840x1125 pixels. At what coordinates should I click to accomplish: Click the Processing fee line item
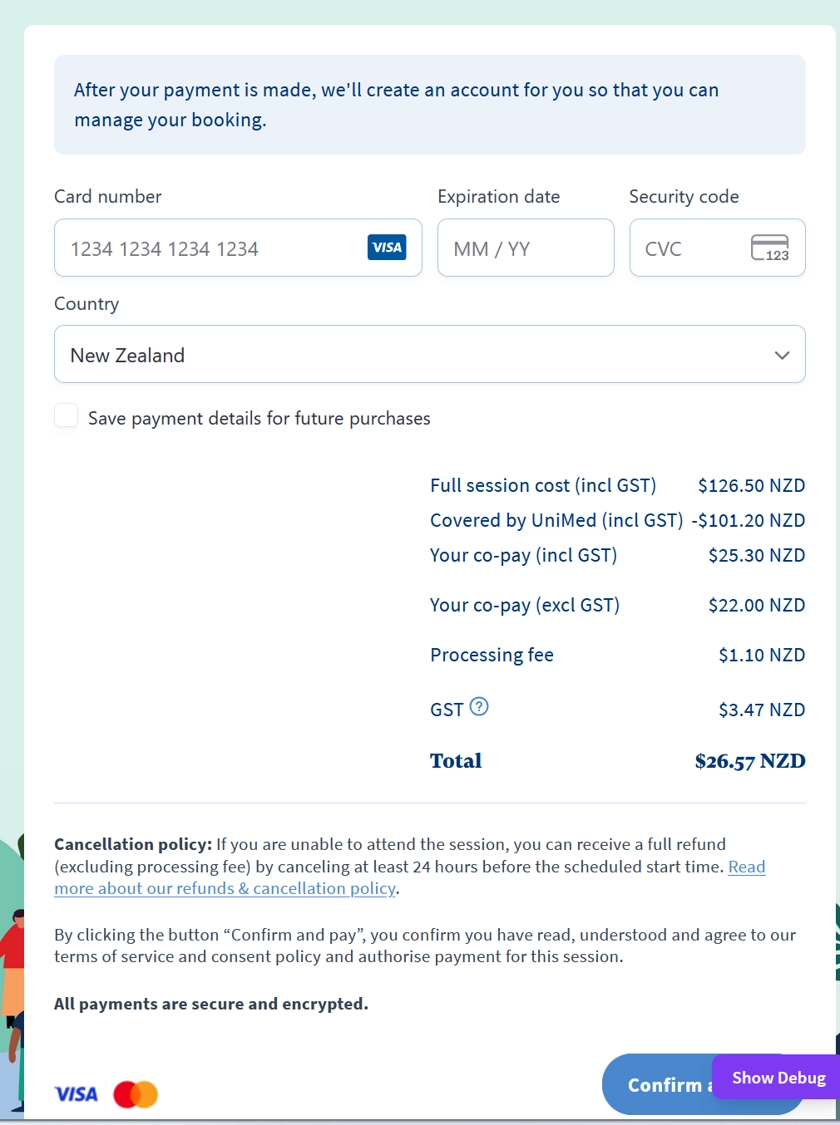click(618, 654)
